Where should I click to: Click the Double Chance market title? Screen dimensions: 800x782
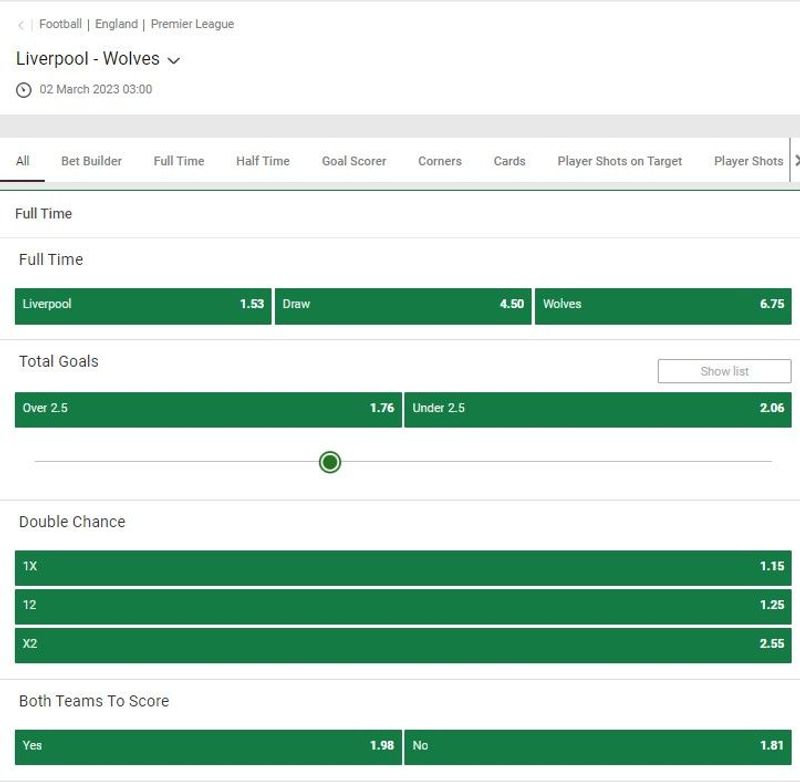(x=72, y=521)
